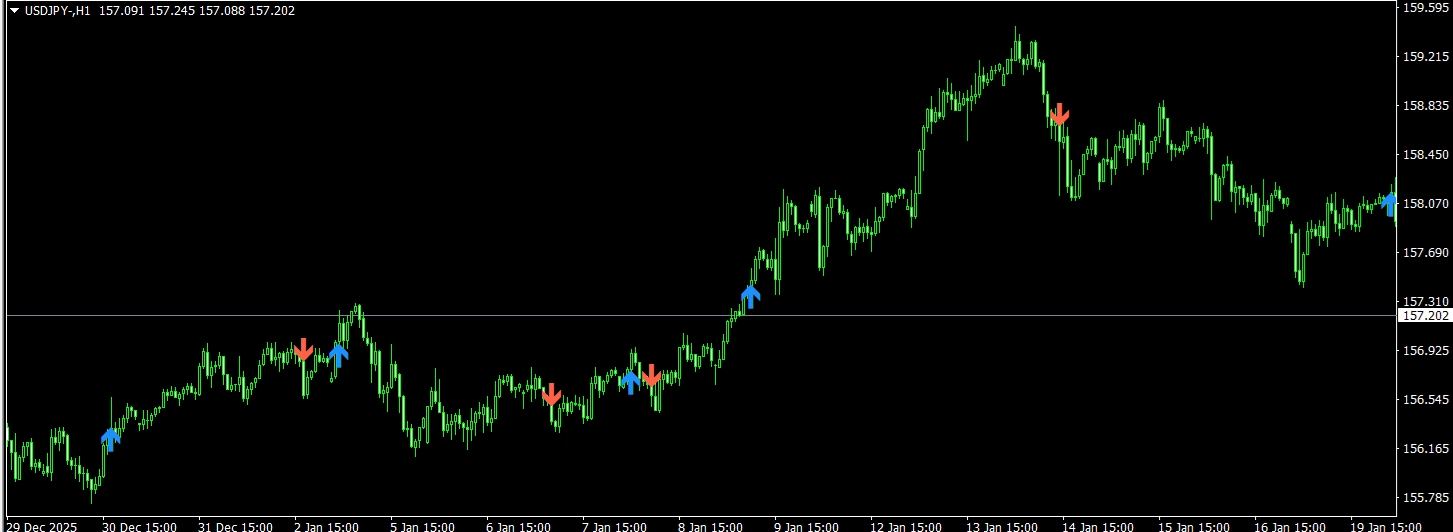Click the 155.785 price scale label

tap(1426, 498)
